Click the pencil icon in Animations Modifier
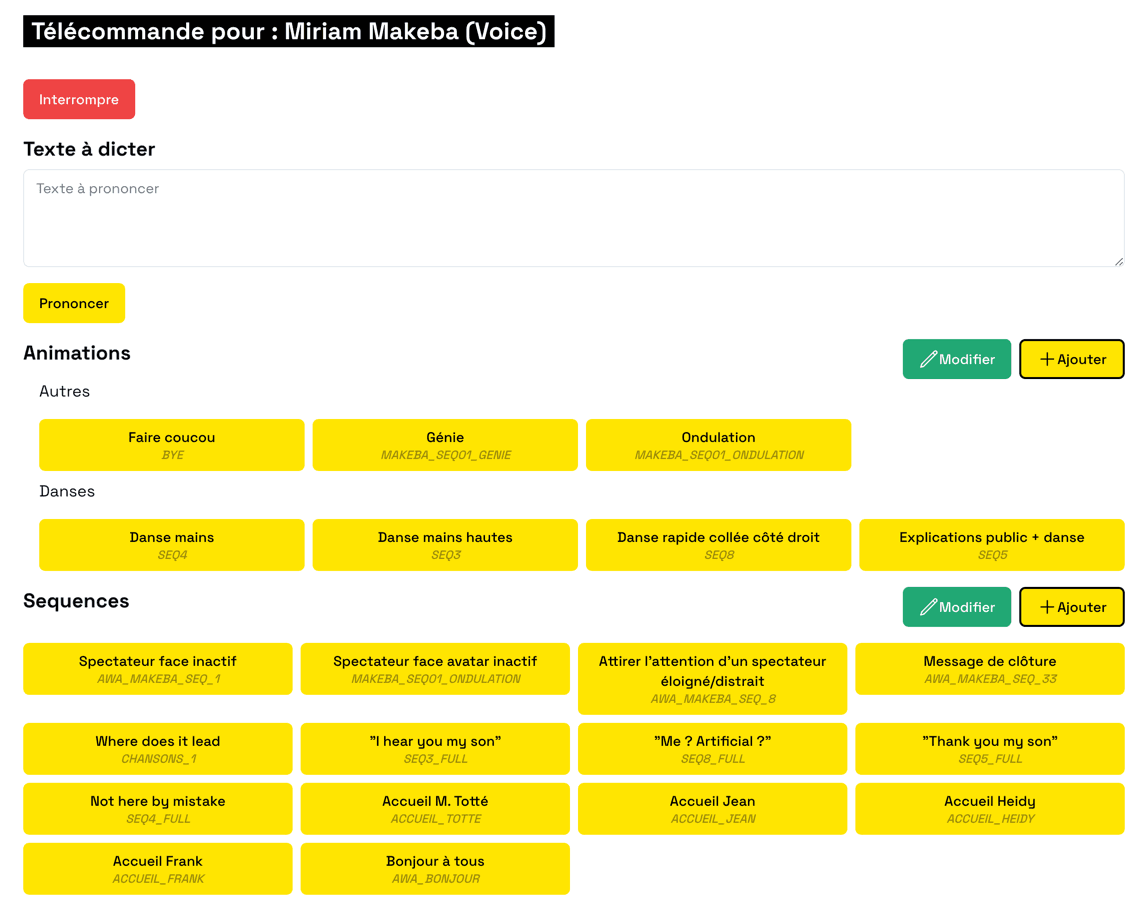Screen dimensions: 1145x910 pyautogui.click(x=928, y=359)
